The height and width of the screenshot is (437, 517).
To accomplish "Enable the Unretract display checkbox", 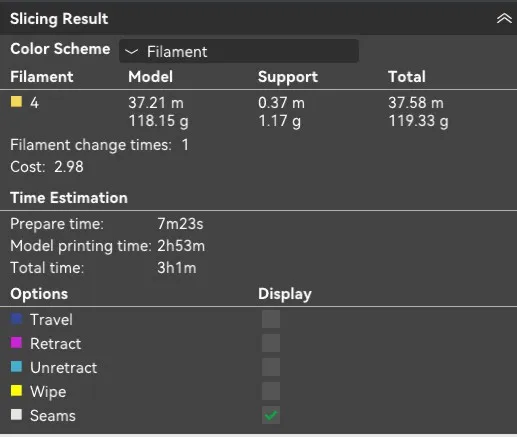I will point(271,367).
